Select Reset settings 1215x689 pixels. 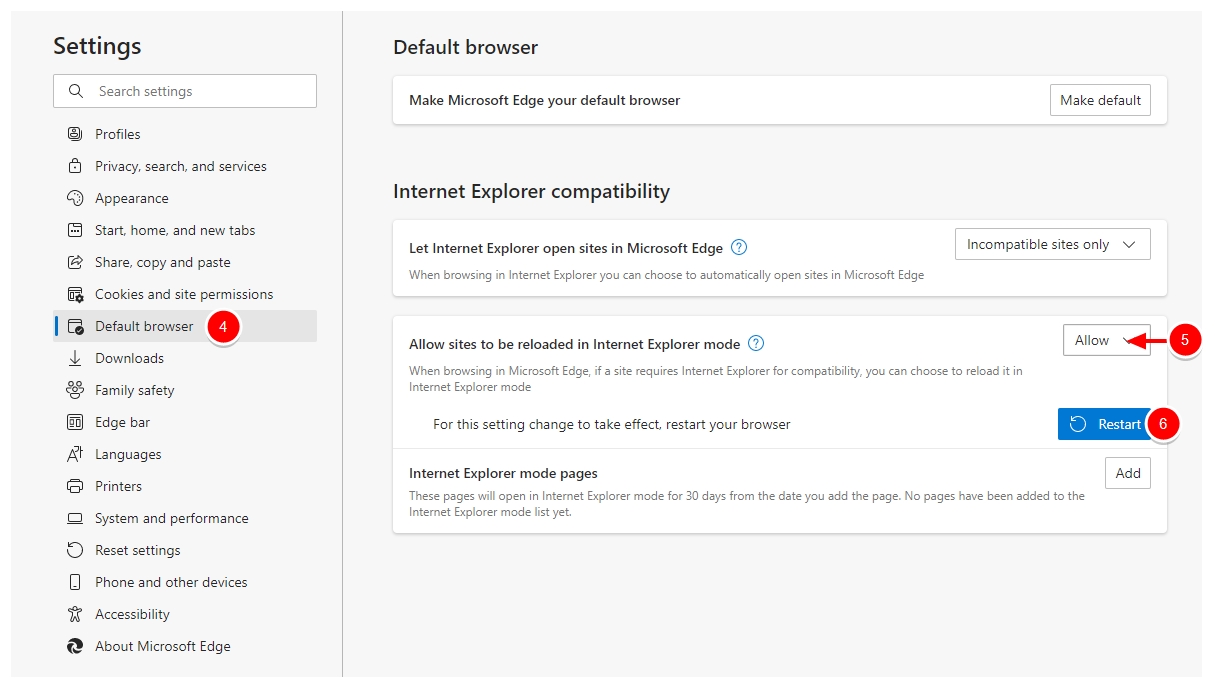coord(185,550)
